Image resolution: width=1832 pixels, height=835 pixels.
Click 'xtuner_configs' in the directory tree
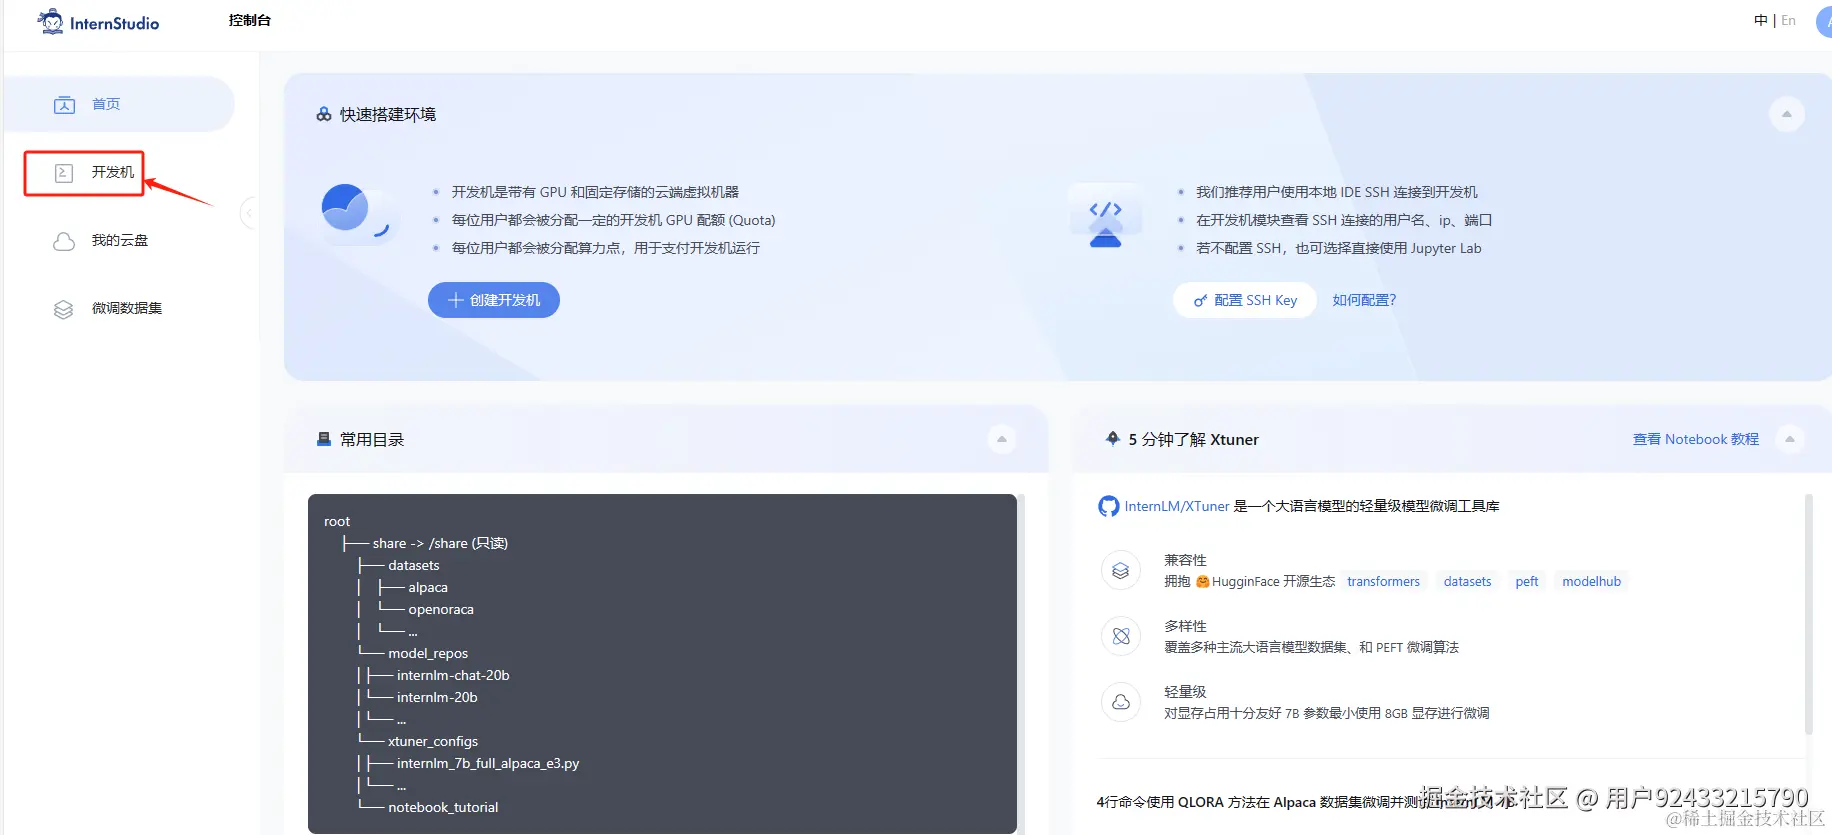[433, 741]
